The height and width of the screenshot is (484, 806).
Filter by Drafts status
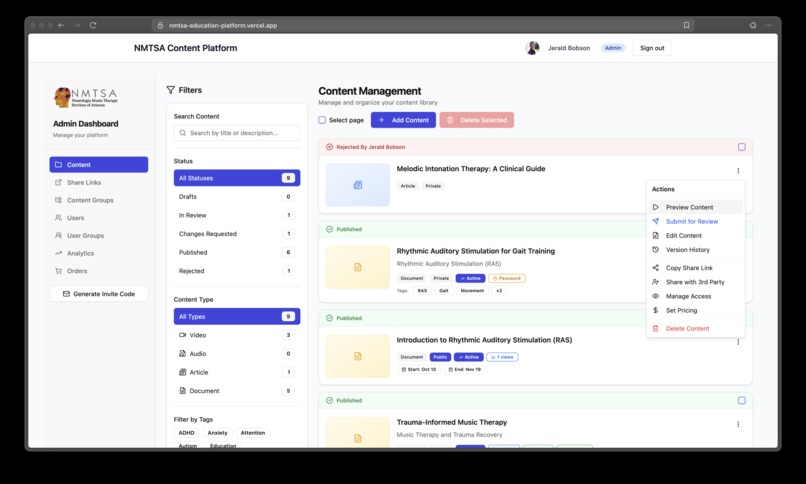237,196
